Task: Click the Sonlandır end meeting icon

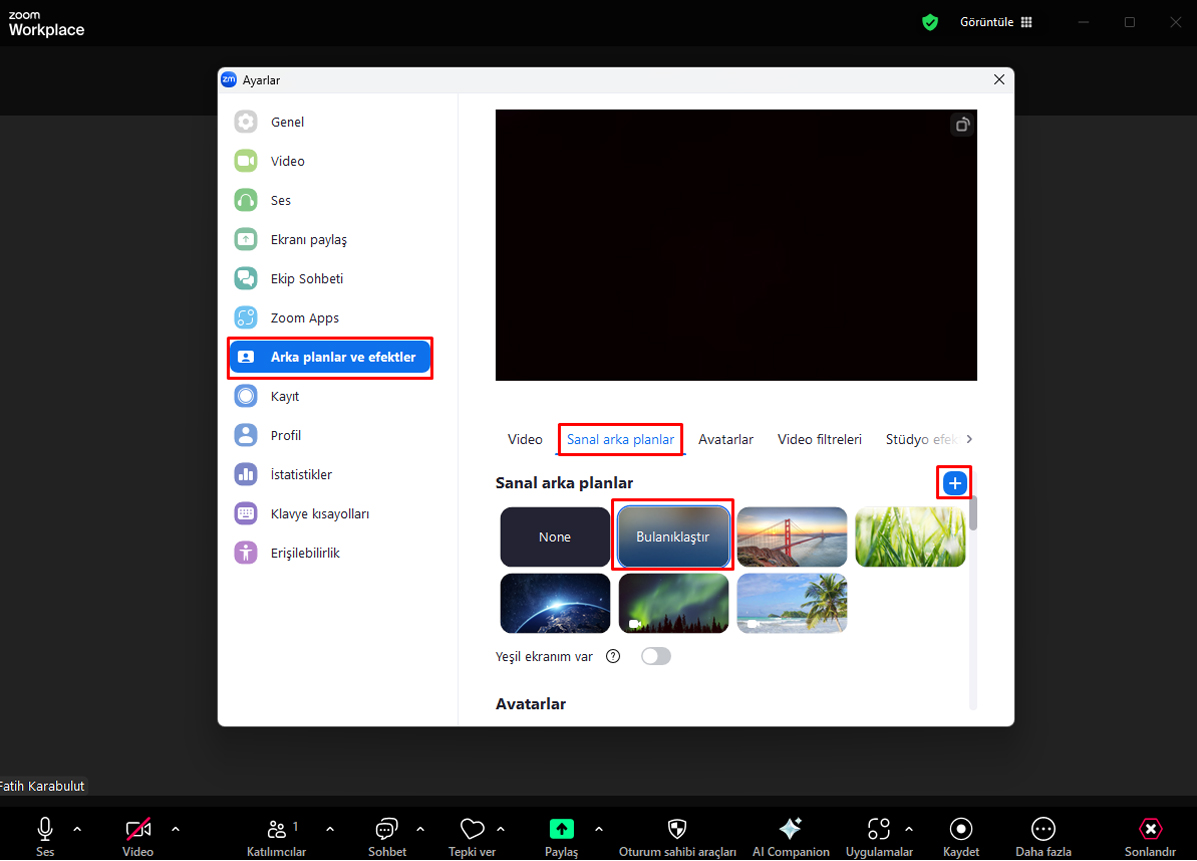Action: pos(1151,829)
